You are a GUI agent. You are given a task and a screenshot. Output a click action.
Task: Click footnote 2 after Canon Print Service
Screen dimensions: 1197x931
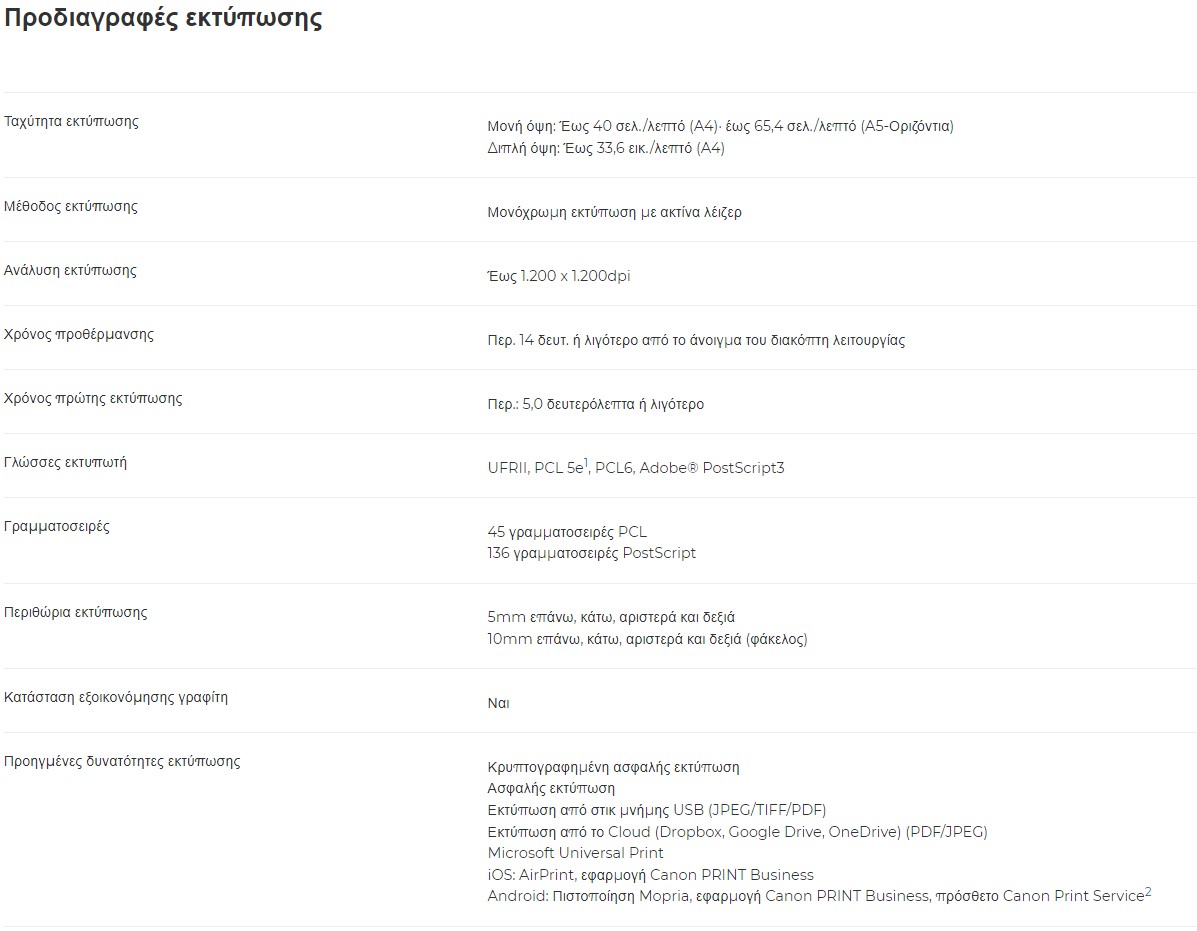pos(1148,891)
